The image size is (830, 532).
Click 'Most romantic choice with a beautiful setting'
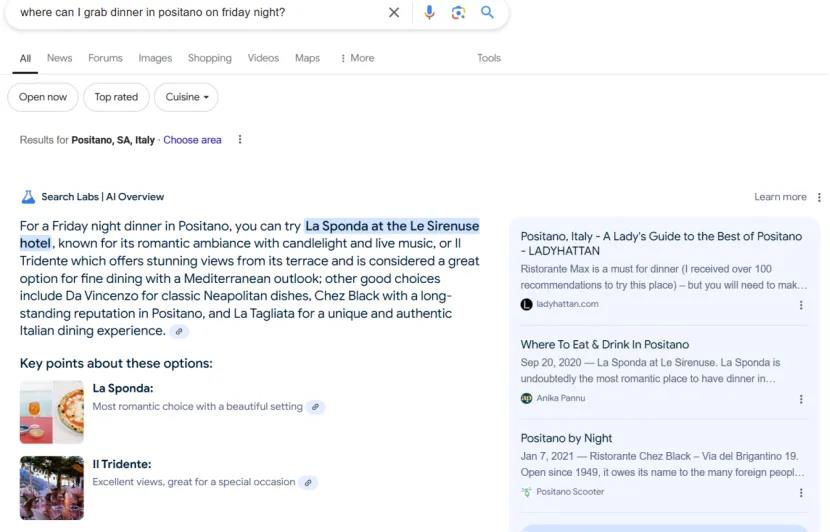tap(197, 407)
